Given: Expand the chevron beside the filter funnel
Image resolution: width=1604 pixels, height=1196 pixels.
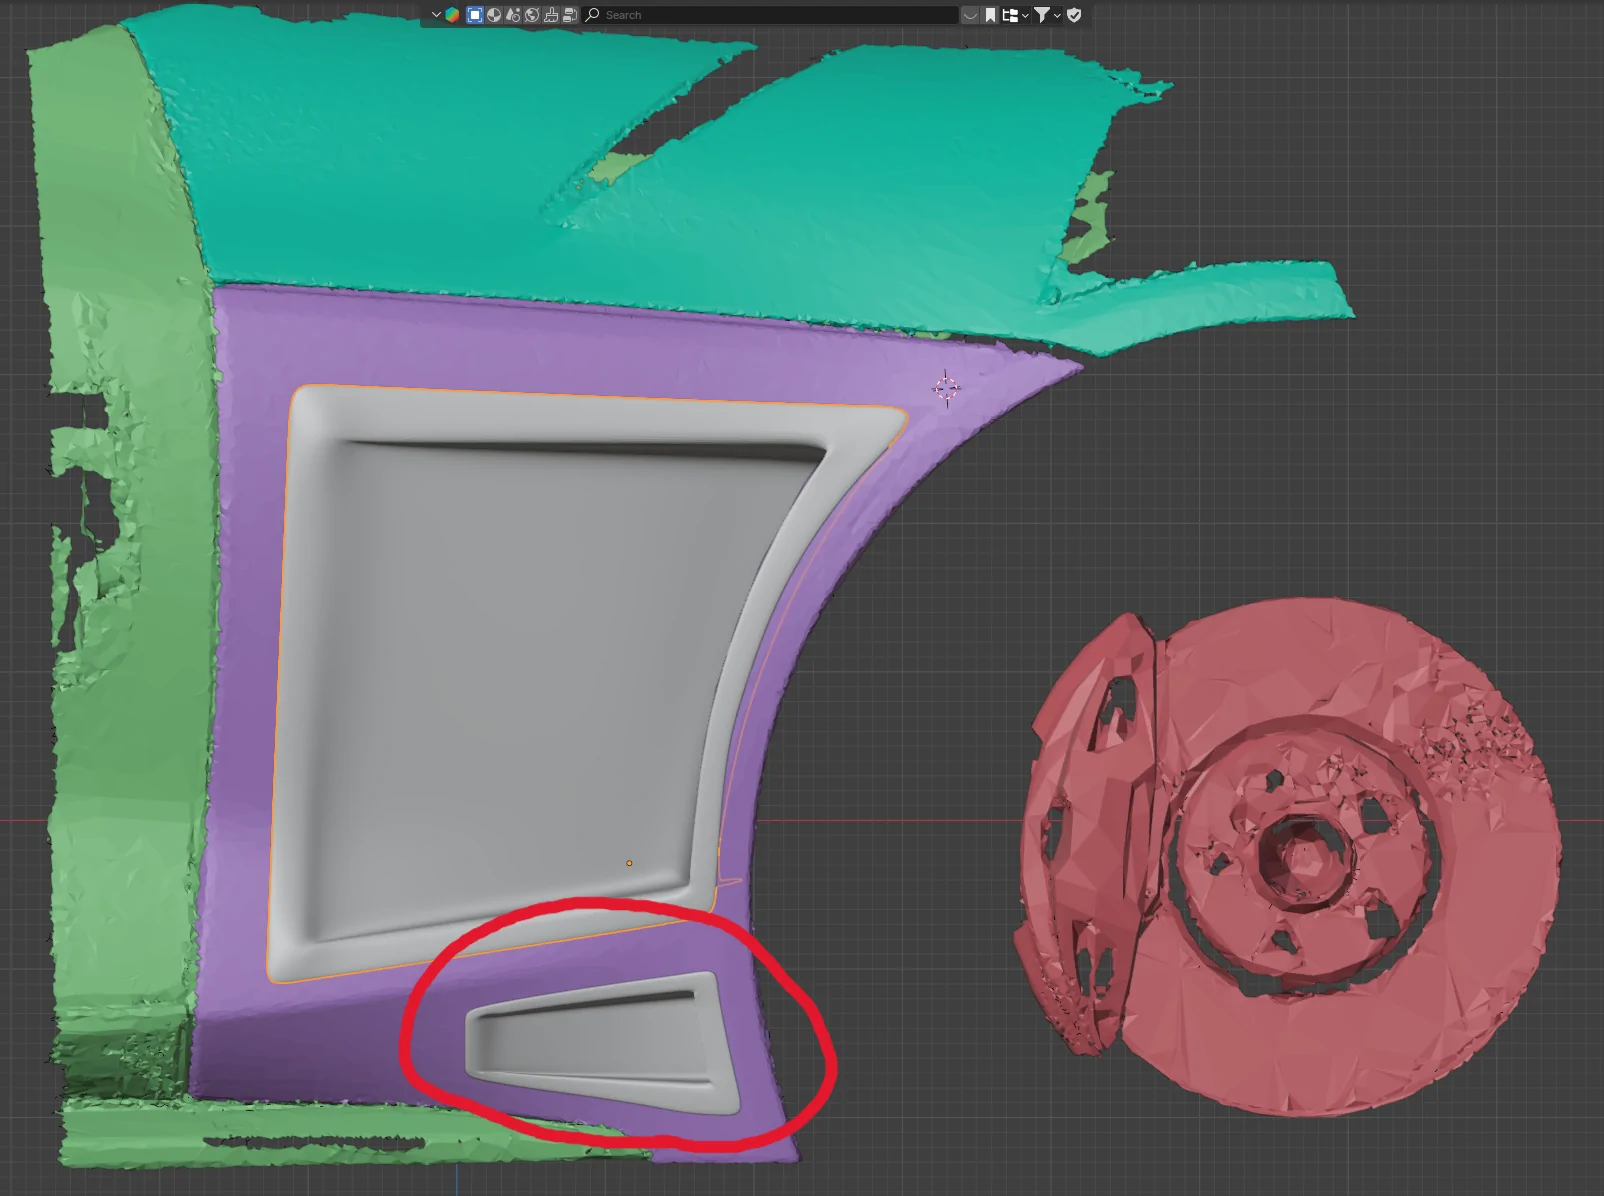Looking at the screenshot, I should pyautogui.click(x=1057, y=15).
